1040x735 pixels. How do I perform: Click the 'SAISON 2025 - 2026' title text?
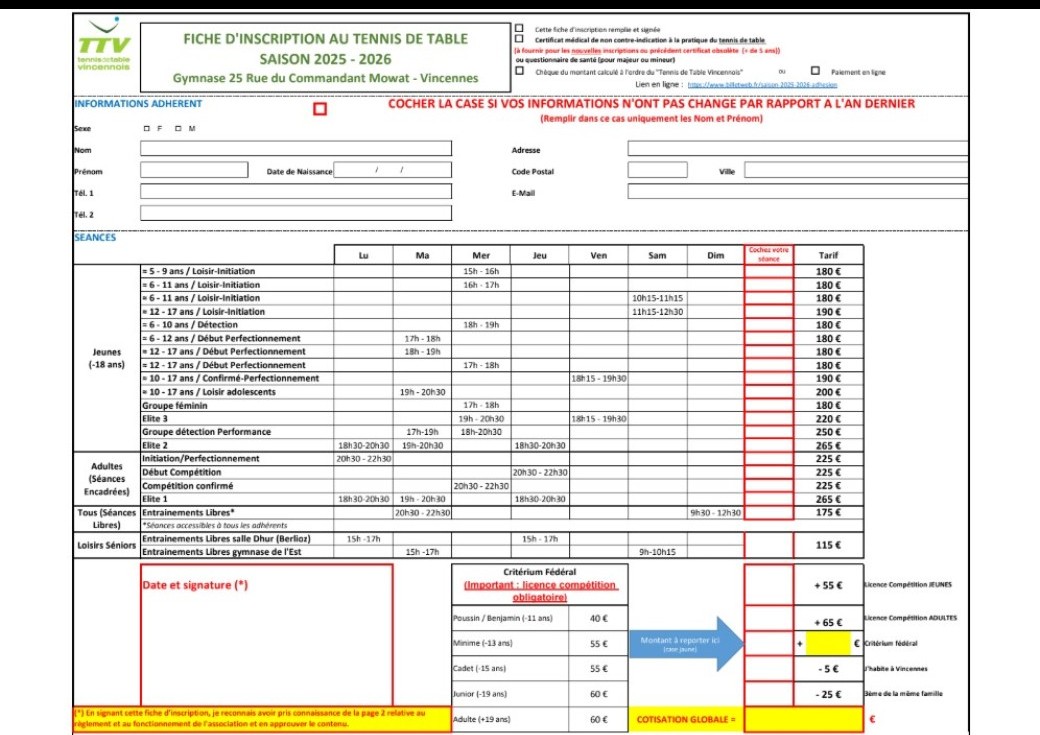[325, 59]
